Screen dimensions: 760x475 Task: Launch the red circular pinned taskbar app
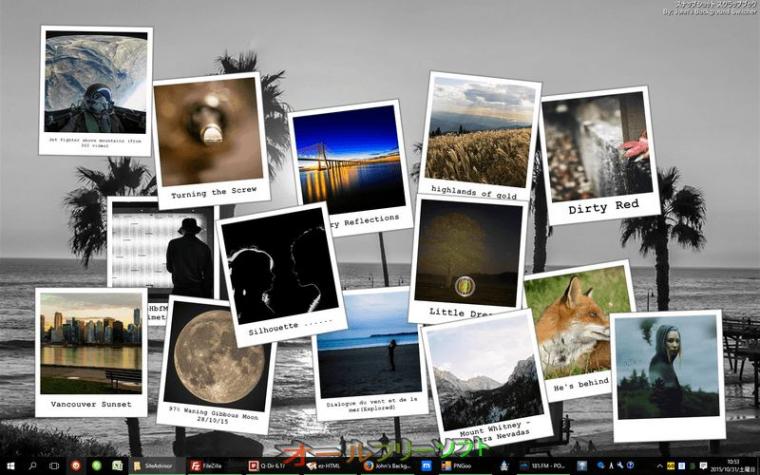click(x=76, y=466)
